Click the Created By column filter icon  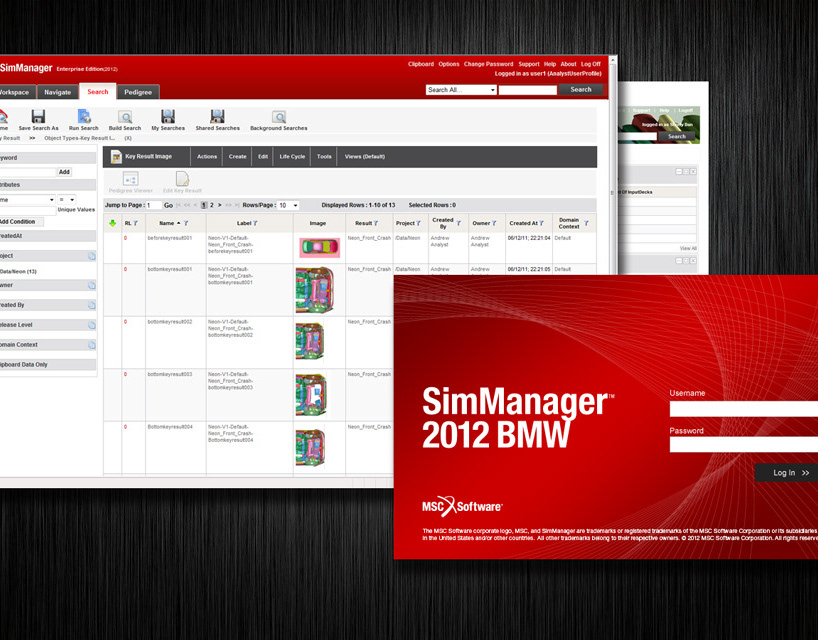459,223
